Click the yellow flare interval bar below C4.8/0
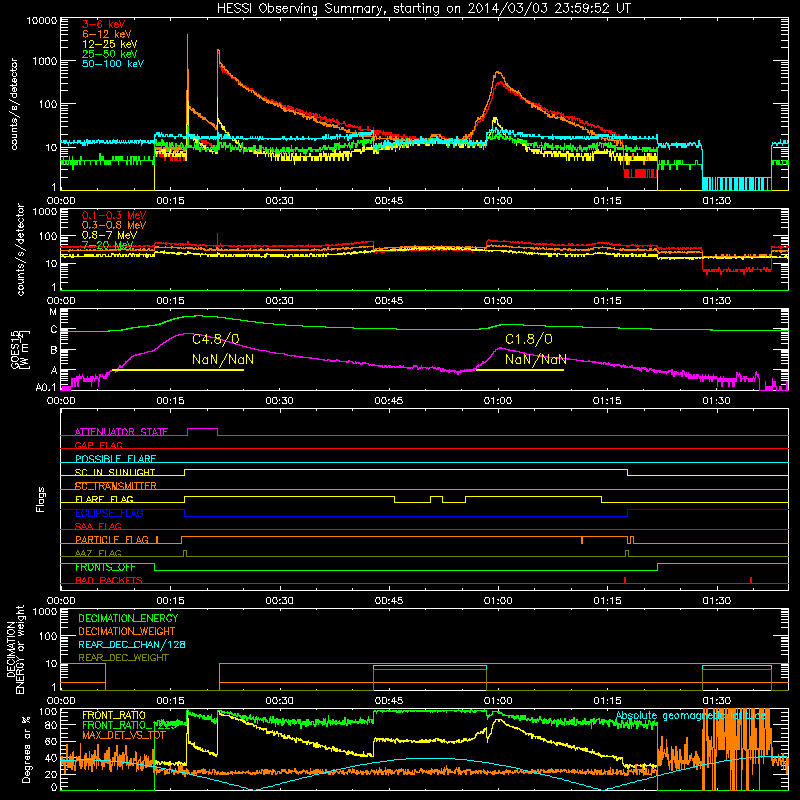This screenshot has height=800, width=800. pyautogui.click(x=178, y=370)
